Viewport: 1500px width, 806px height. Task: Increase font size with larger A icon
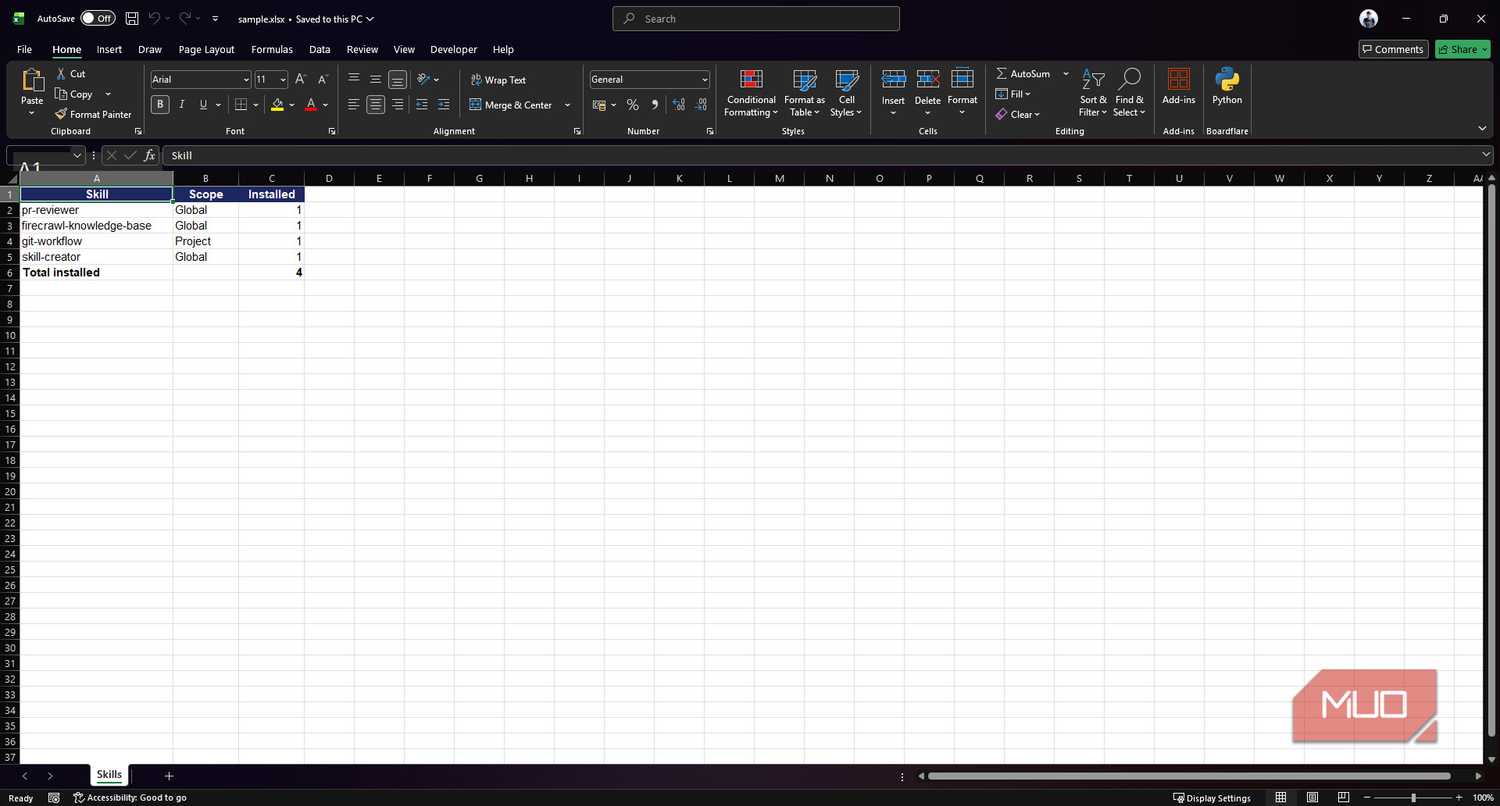[x=301, y=79]
